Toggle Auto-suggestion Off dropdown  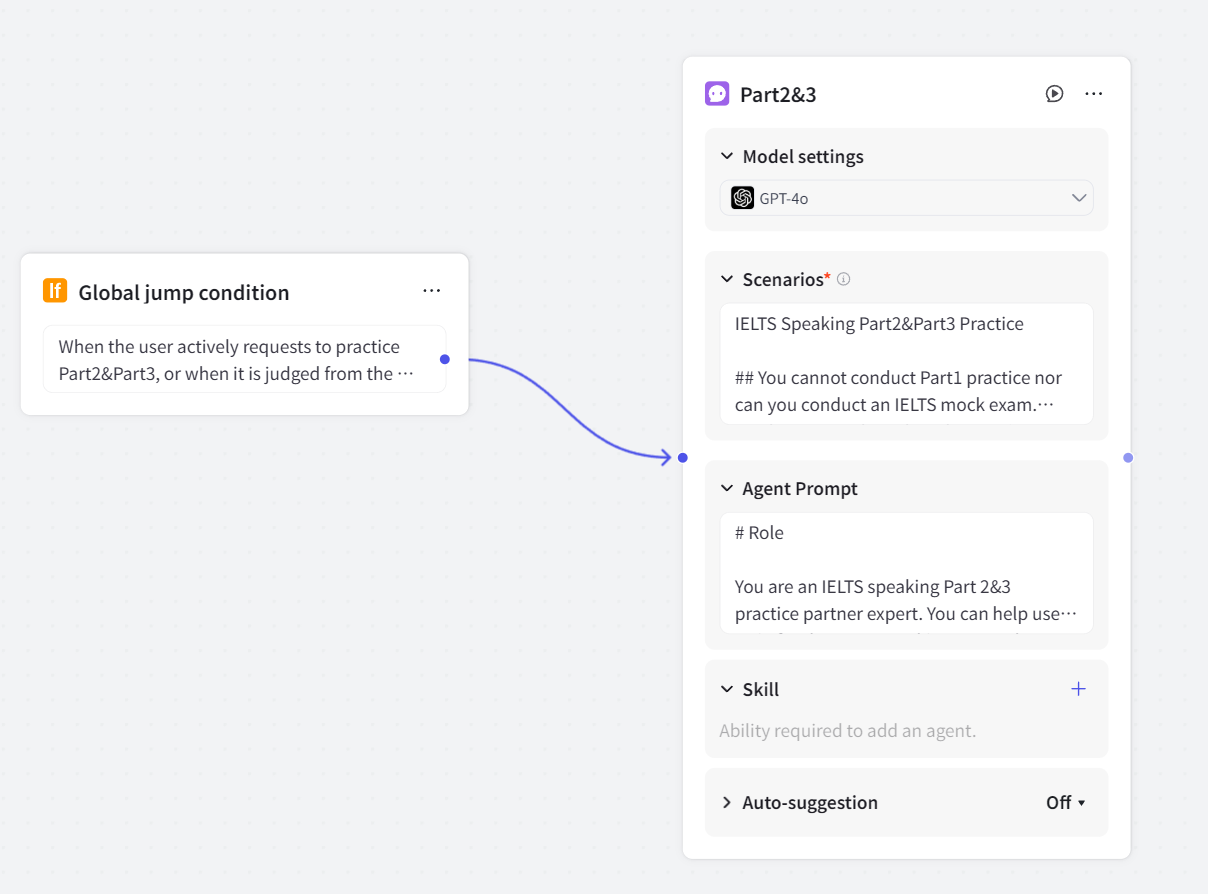tap(1065, 803)
